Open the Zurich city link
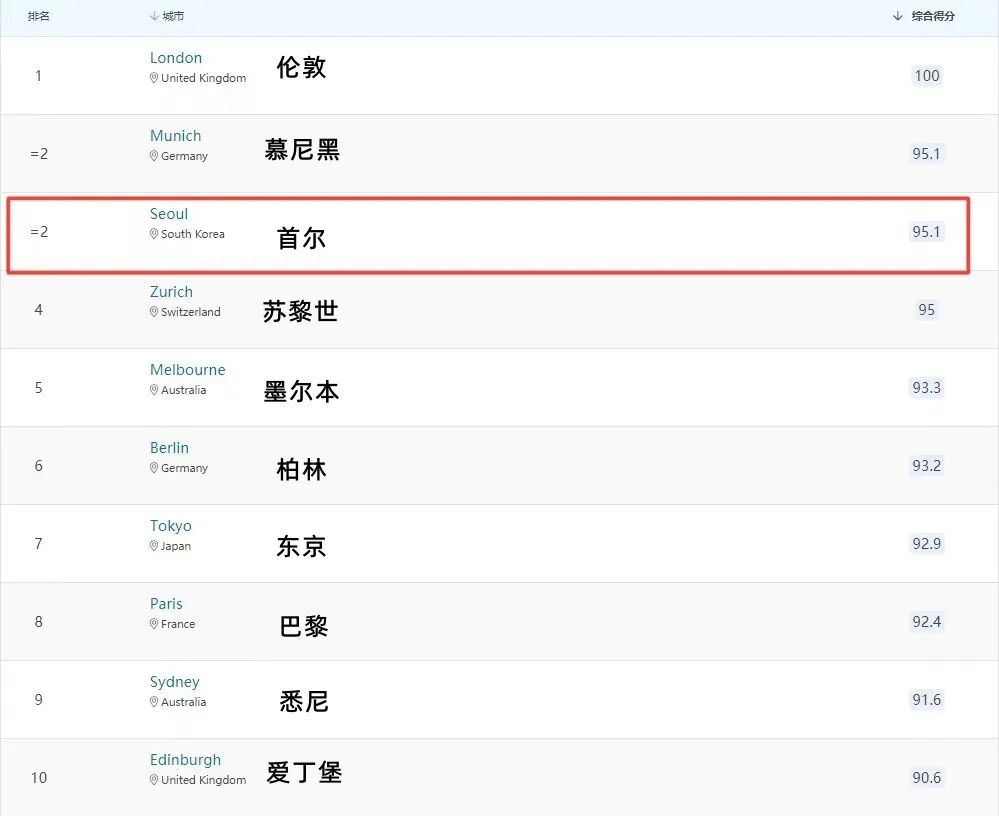The image size is (999, 816). tap(171, 292)
